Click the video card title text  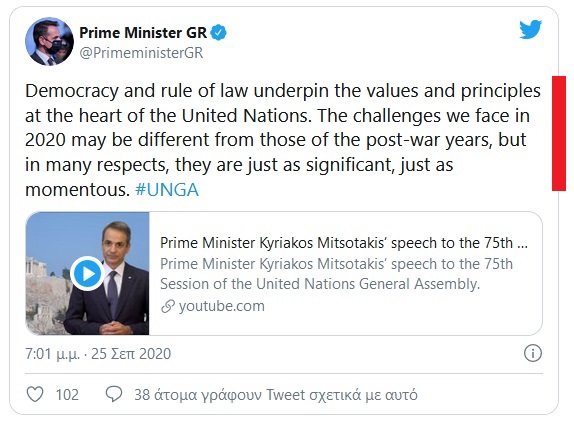[344, 243]
